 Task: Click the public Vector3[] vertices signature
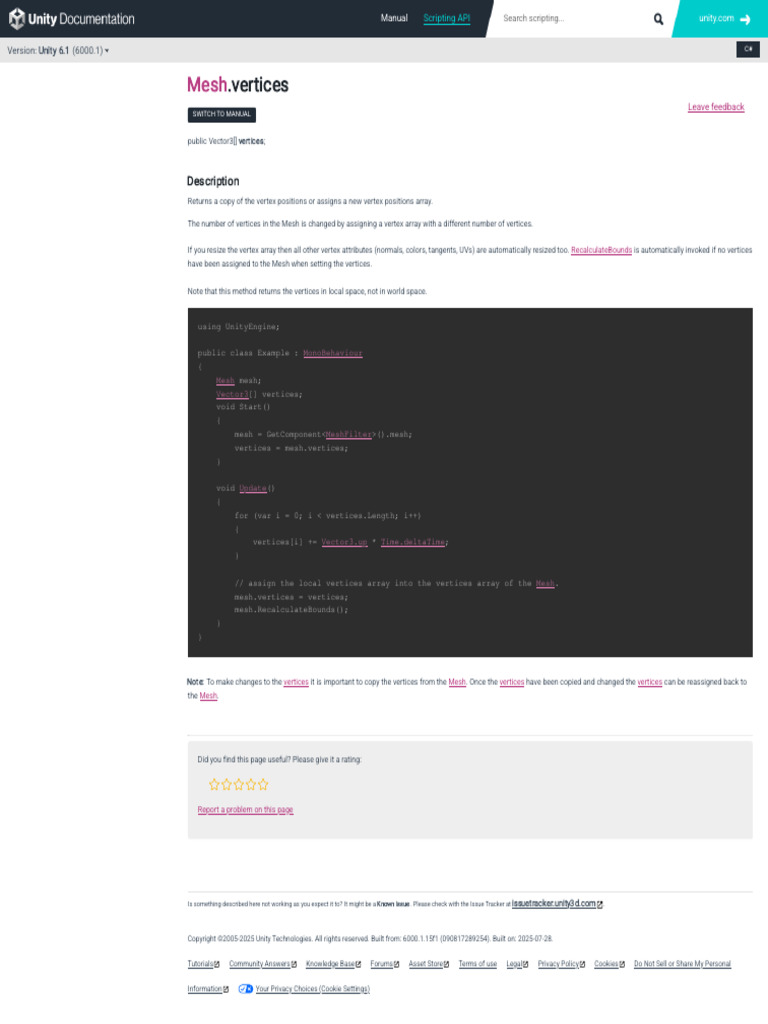tap(226, 142)
